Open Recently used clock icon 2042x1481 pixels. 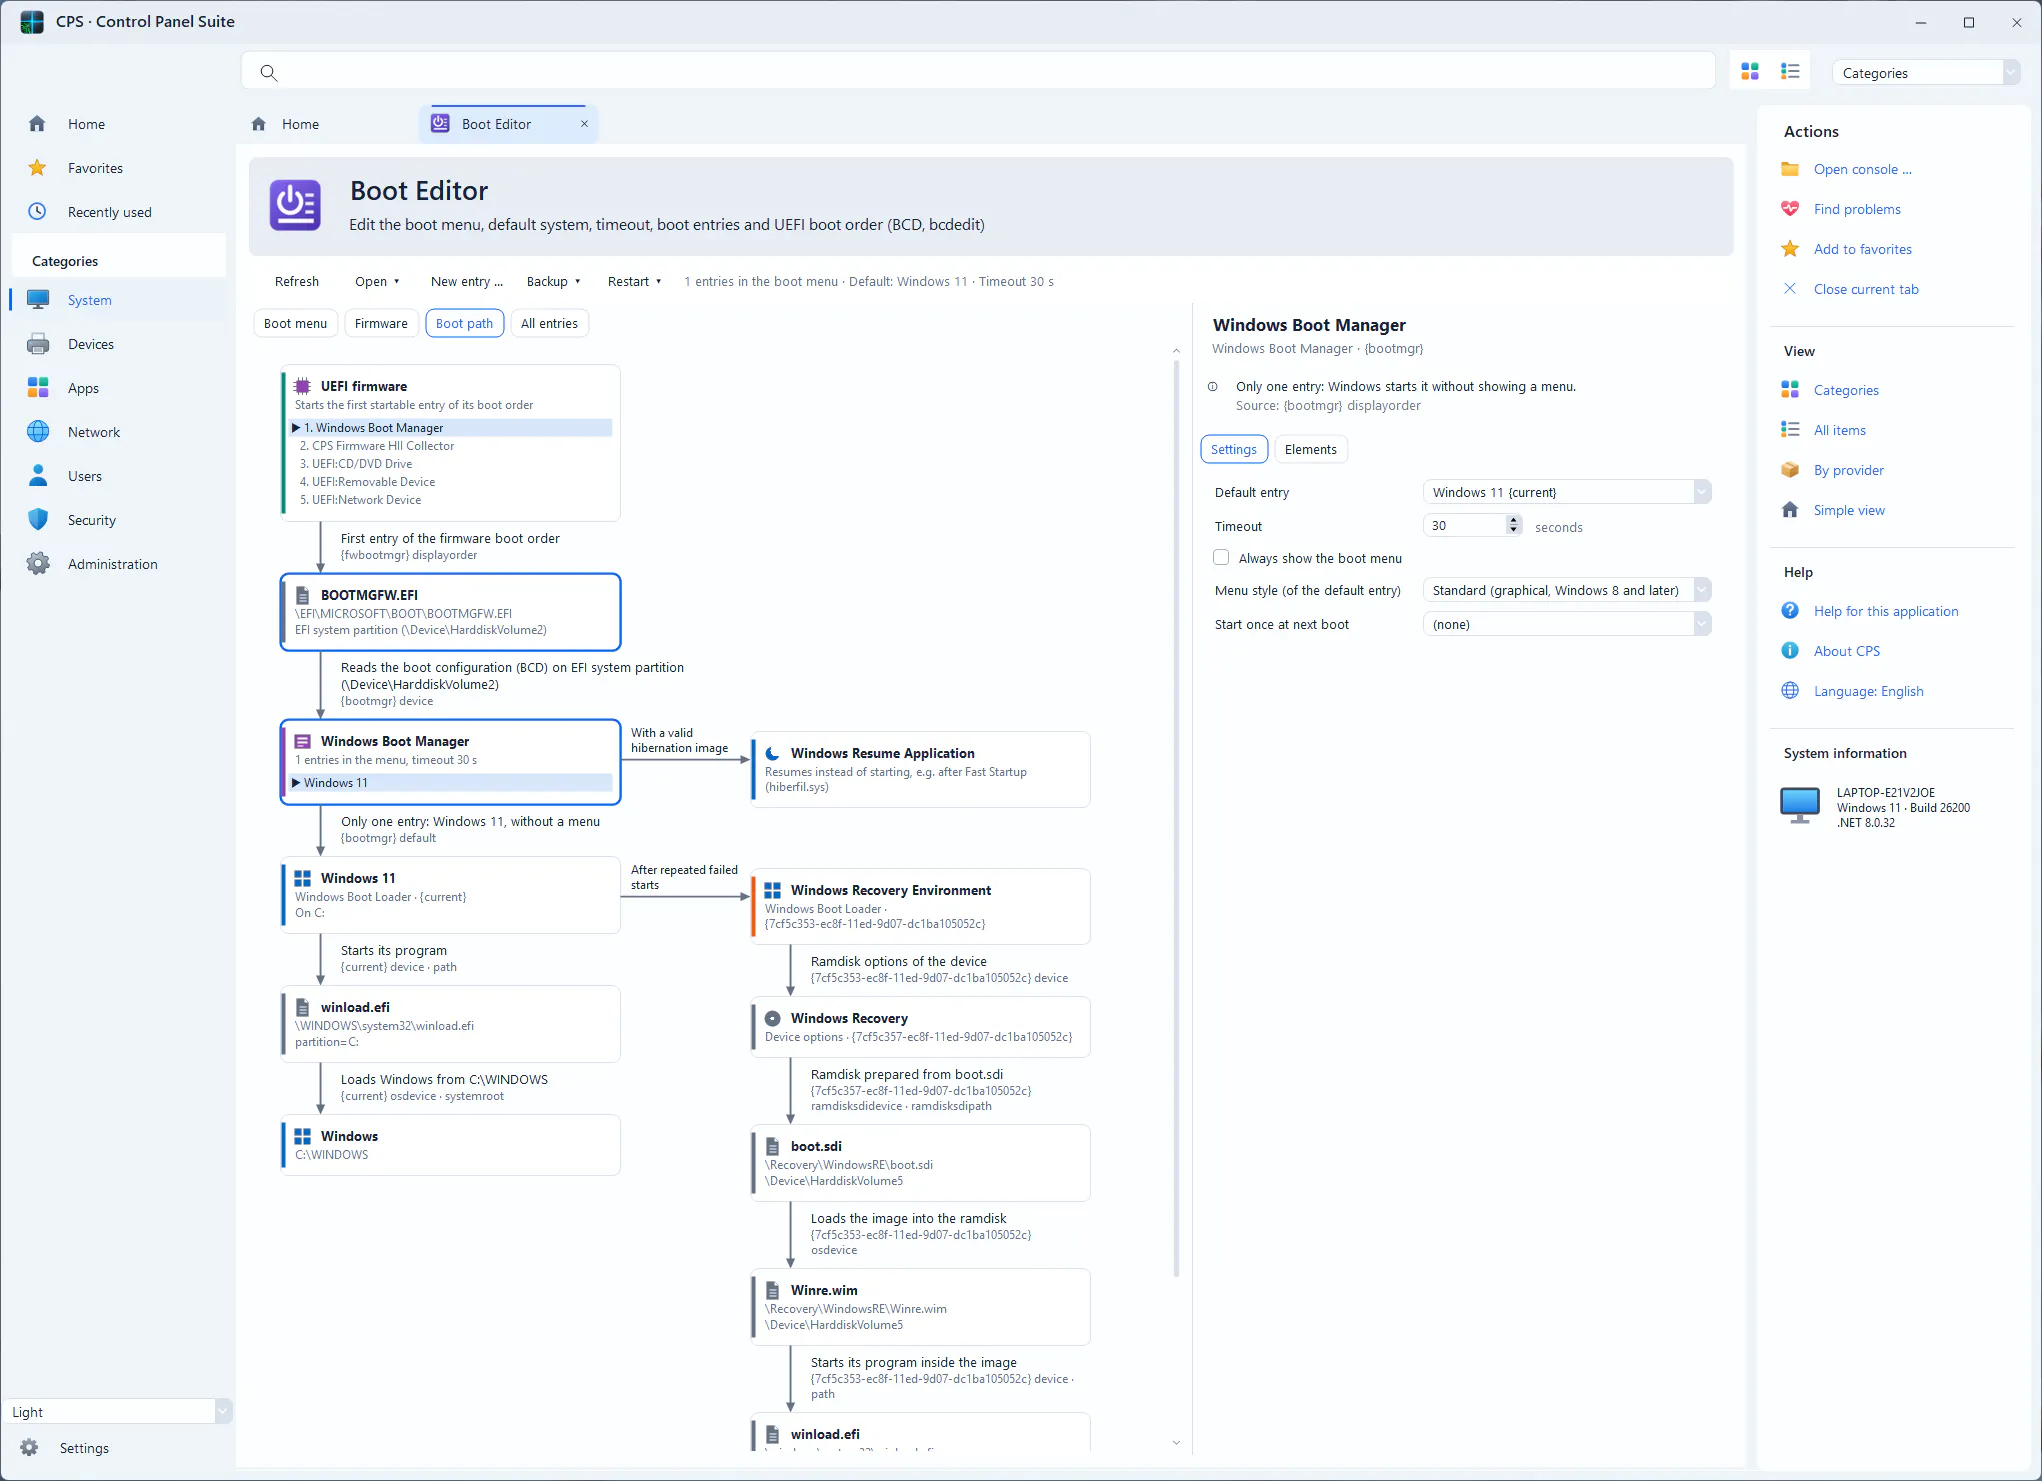click(x=37, y=212)
